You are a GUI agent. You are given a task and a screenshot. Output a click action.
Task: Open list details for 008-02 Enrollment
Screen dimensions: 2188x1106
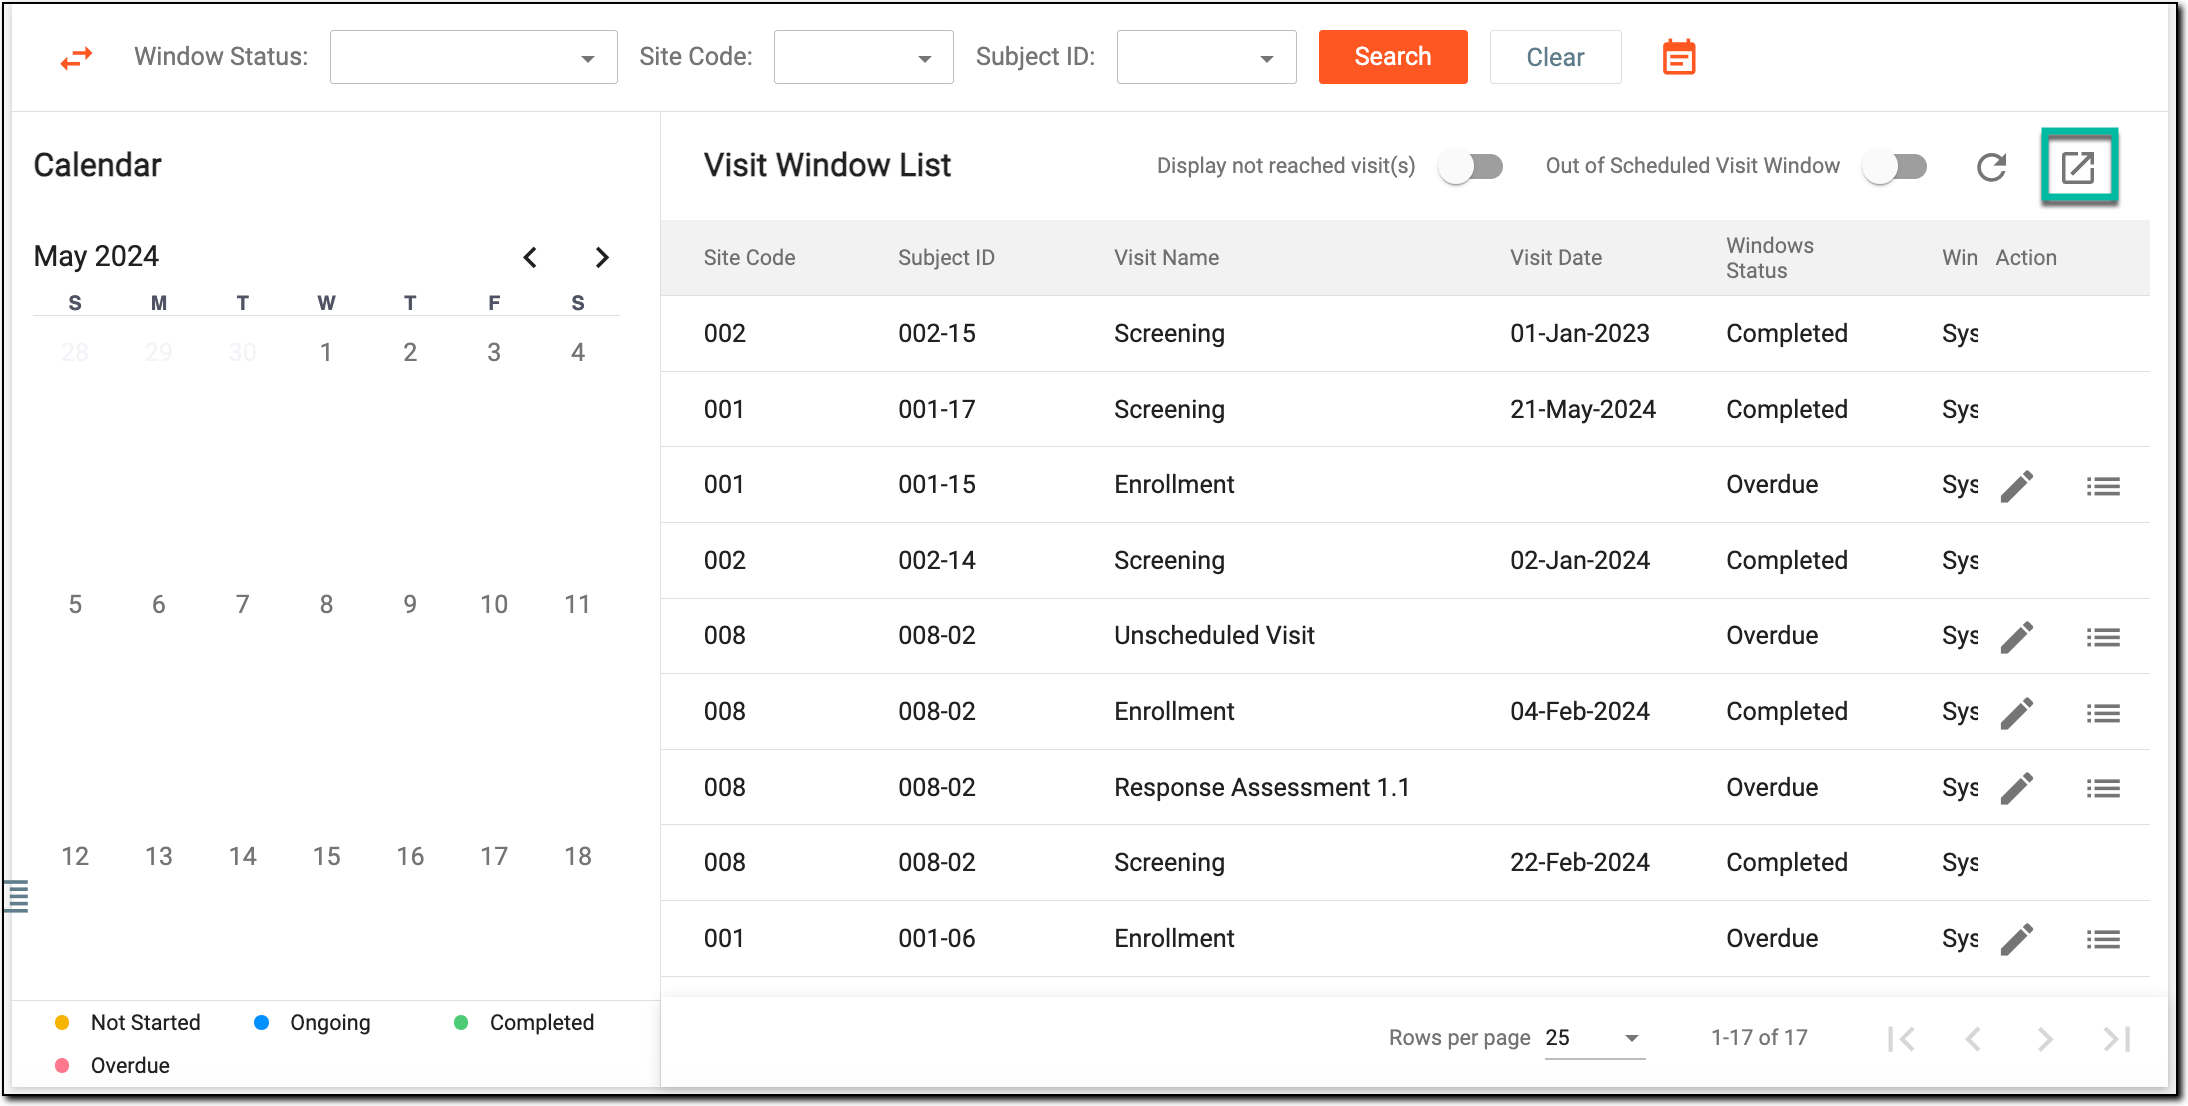[2103, 714]
